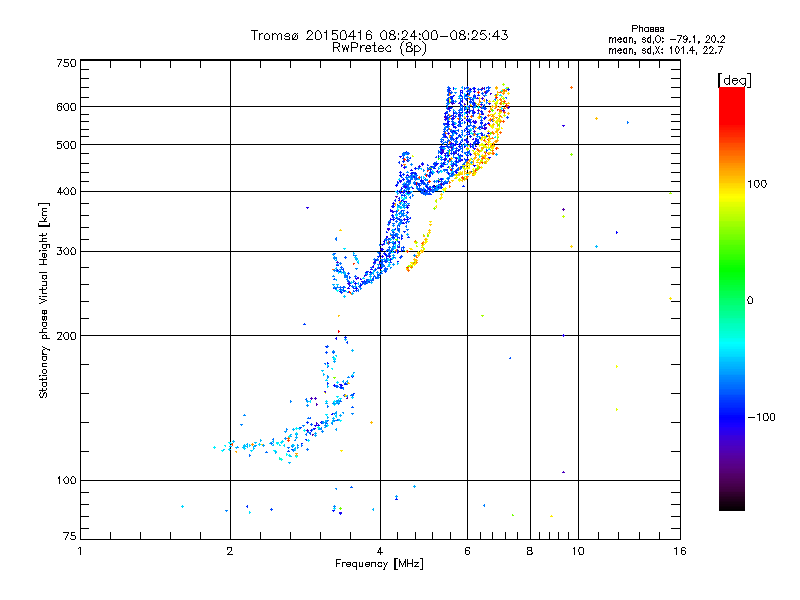Image resolution: width=800 pixels, height=600 pixels.
Task: Click the colorbar label '0'
Action: click(750, 301)
